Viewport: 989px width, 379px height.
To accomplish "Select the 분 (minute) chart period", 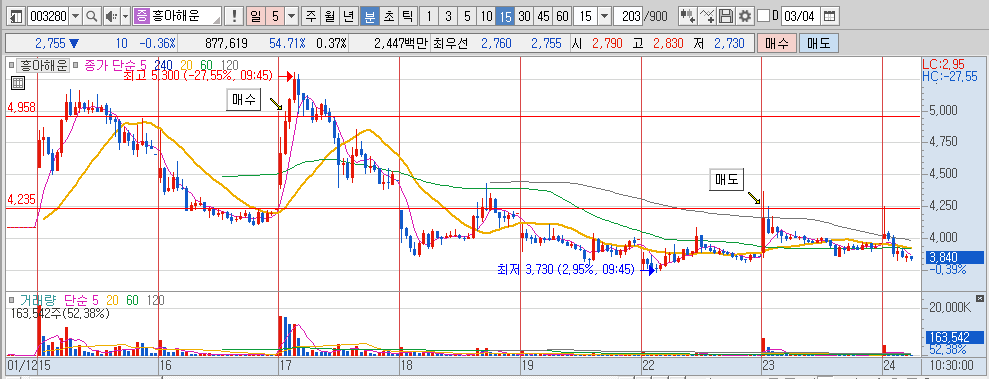I will (x=370, y=16).
